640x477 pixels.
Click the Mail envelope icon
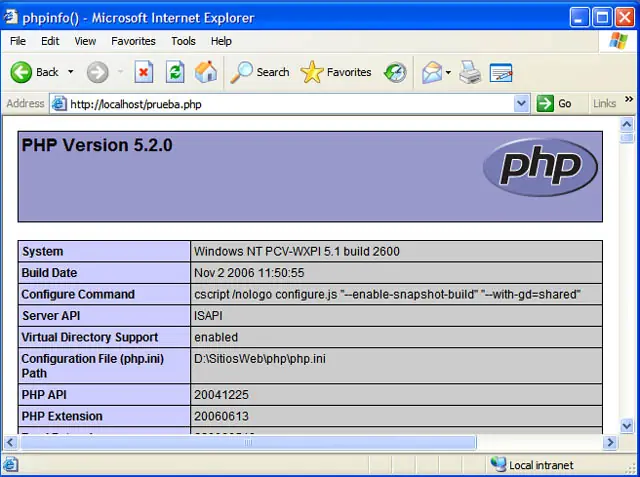tap(432, 73)
